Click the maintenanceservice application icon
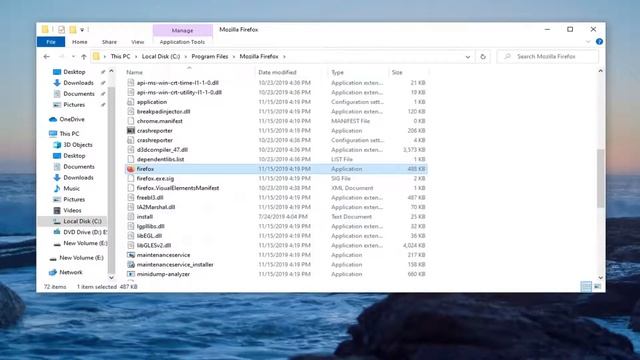The width and height of the screenshot is (640, 360). click(x=131, y=255)
